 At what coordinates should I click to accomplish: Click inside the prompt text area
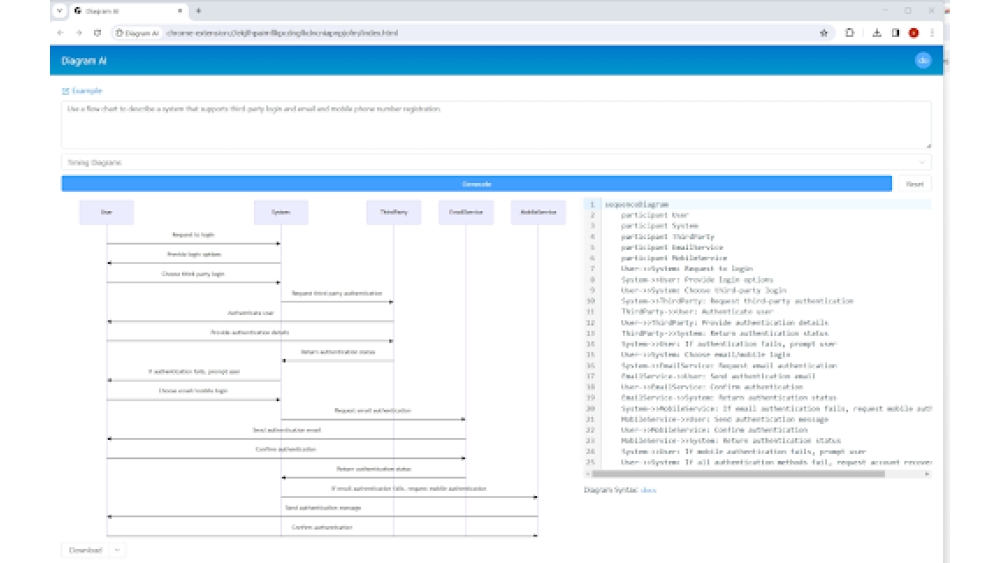click(496, 124)
